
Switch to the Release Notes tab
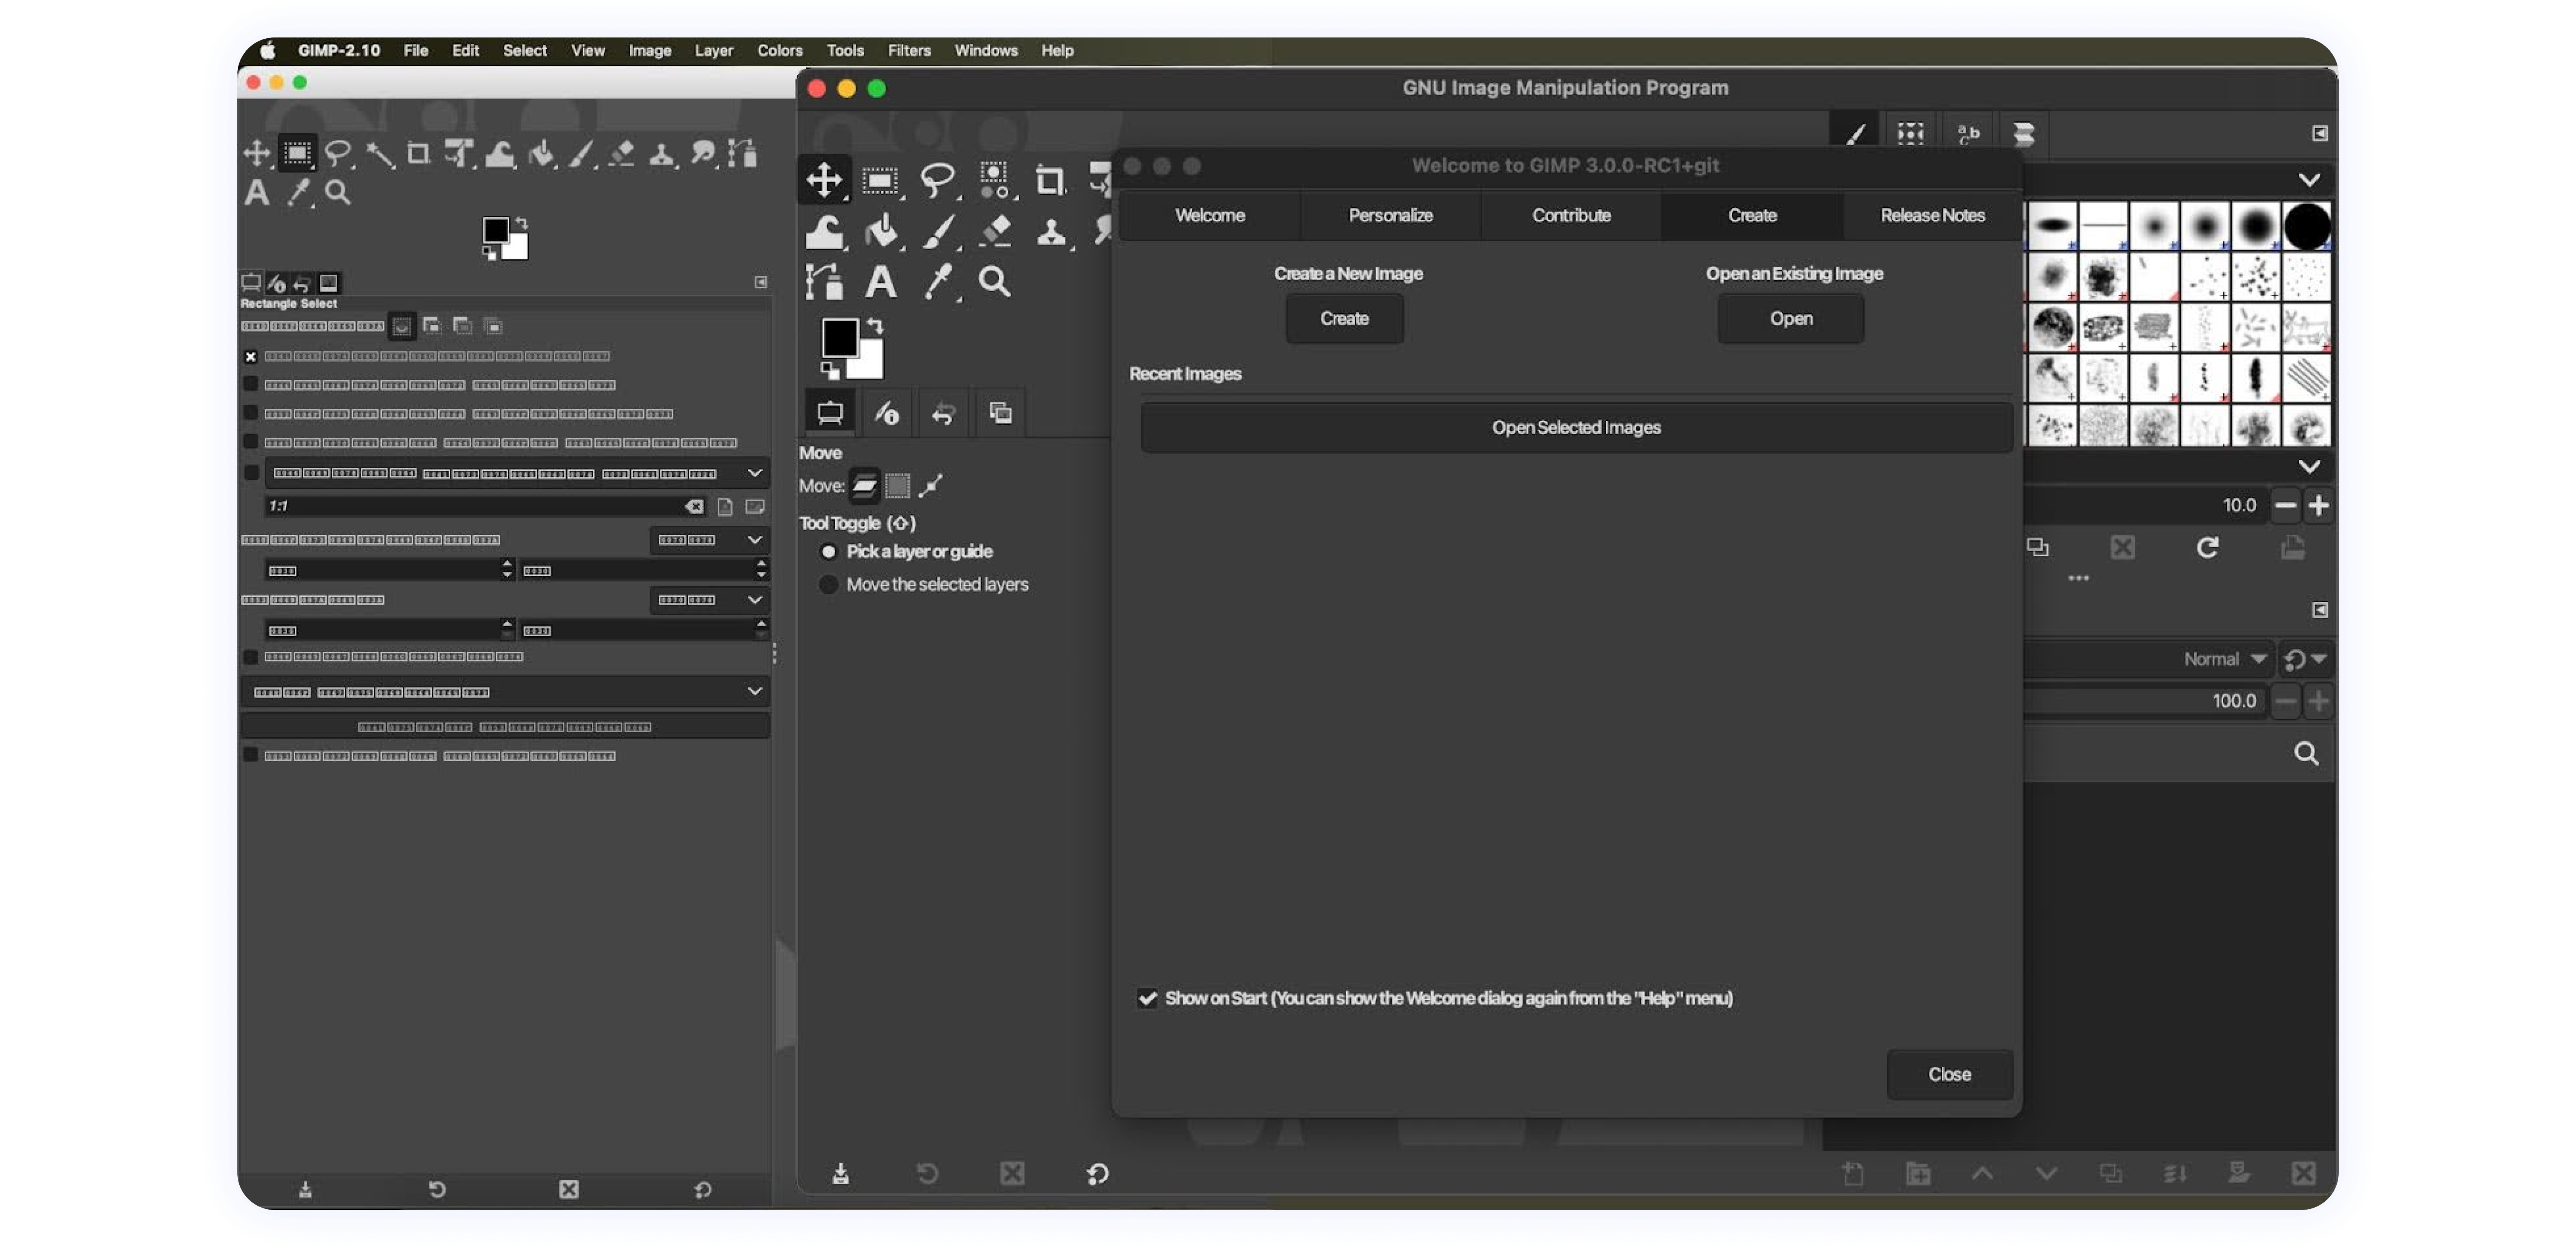click(1931, 215)
